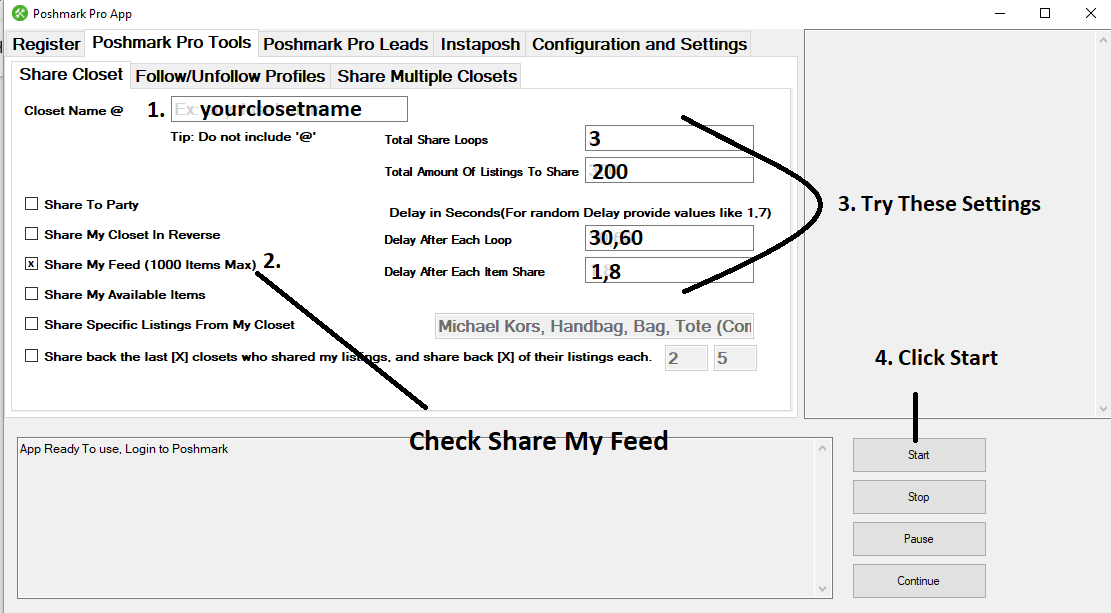Click the Continue button
The height and width of the screenshot is (613, 1111).
919,580
